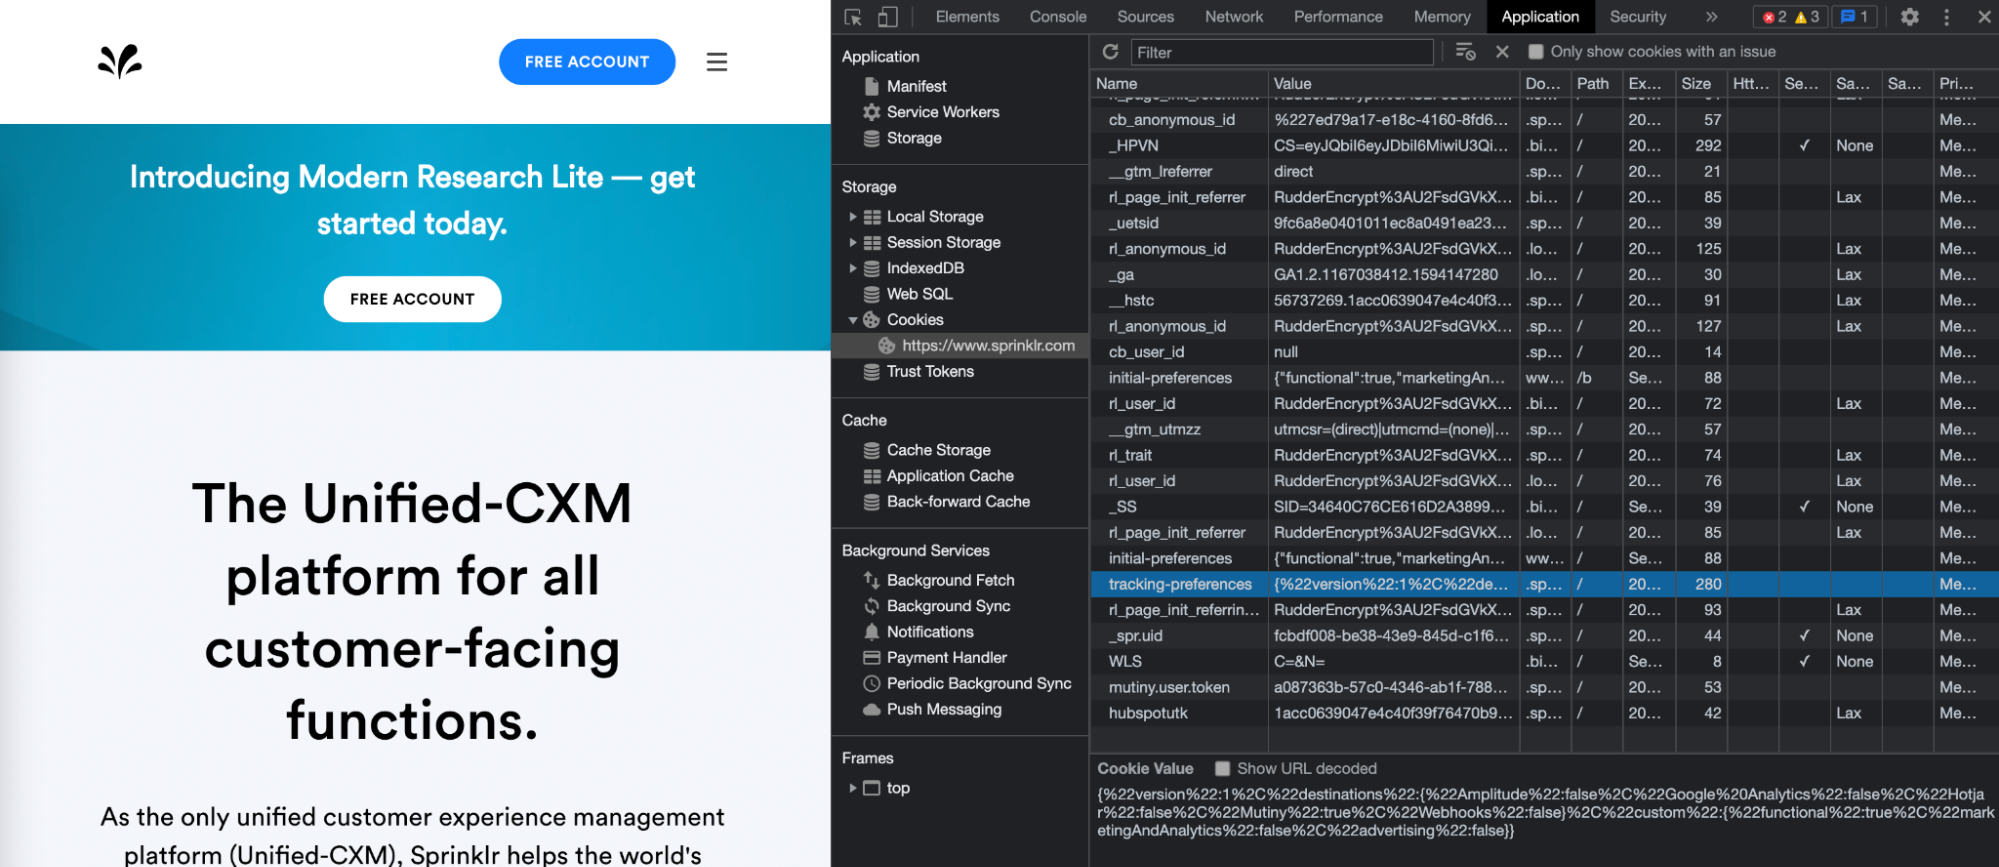Refresh the cookies table

[x=1110, y=52]
